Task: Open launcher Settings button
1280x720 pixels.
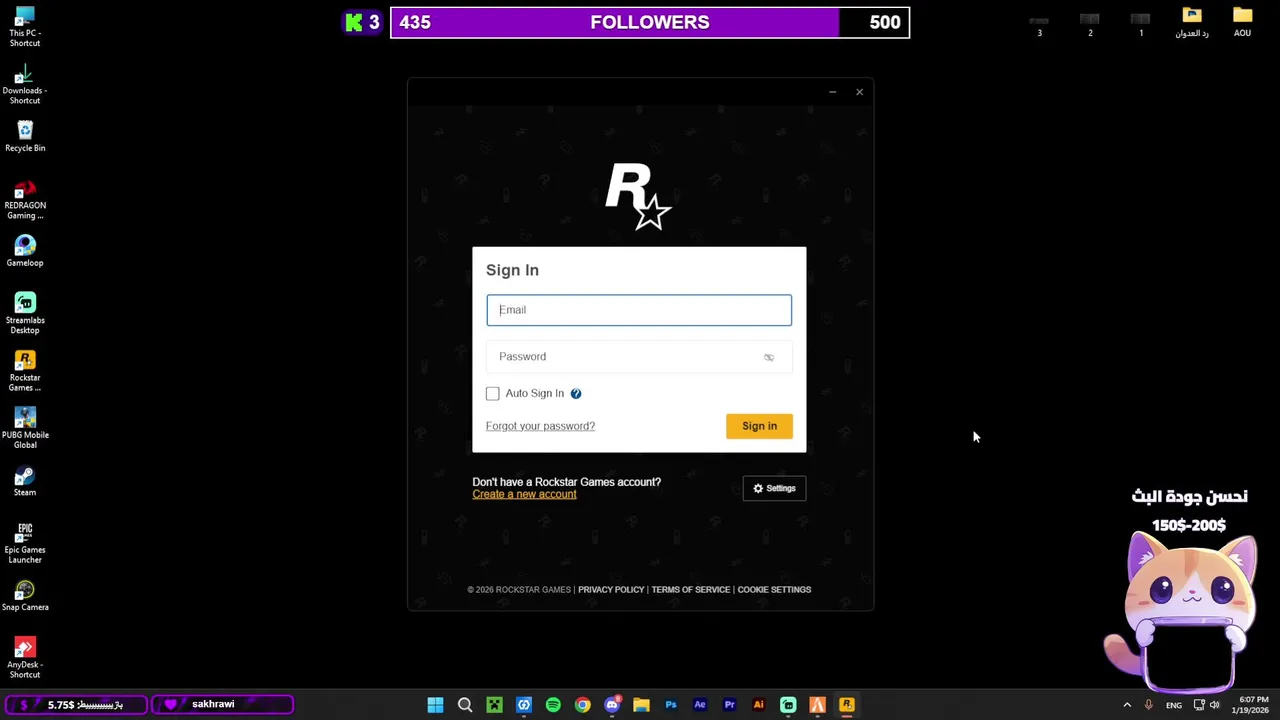Action: point(774,488)
